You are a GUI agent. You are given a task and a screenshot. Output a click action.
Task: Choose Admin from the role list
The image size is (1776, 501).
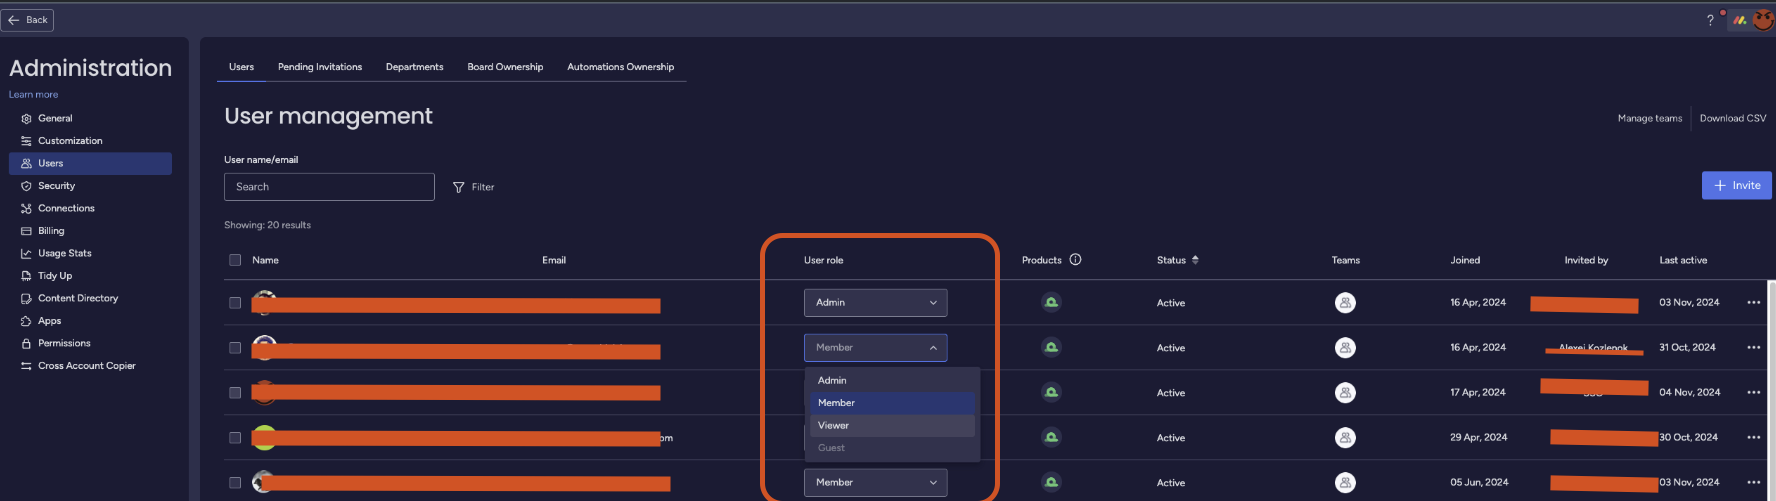click(892, 380)
